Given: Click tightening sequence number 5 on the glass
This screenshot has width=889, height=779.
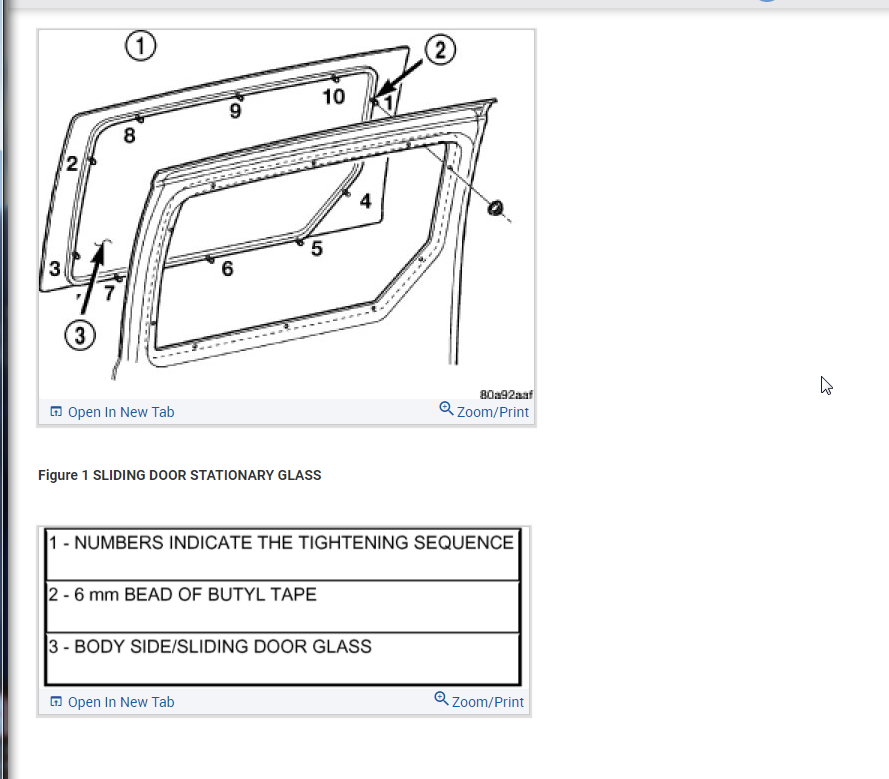Looking at the screenshot, I should tap(317, 248).
